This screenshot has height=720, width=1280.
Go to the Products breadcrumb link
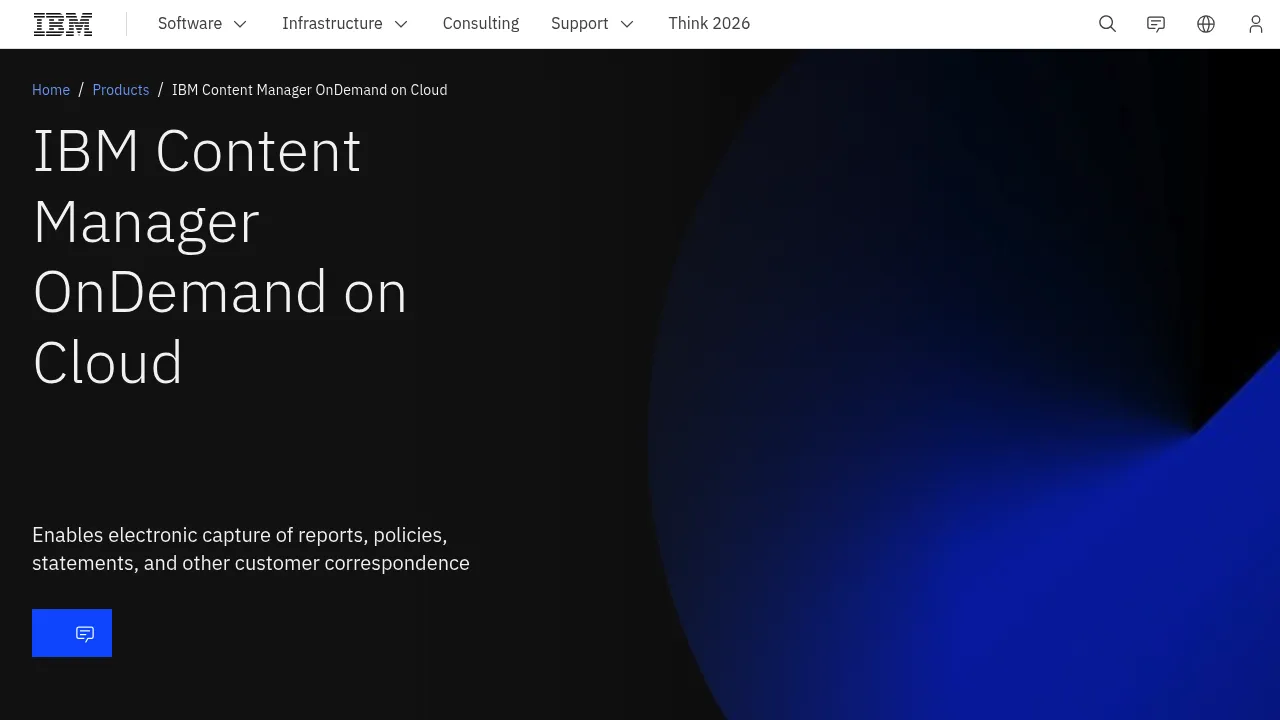click(121, 90)
